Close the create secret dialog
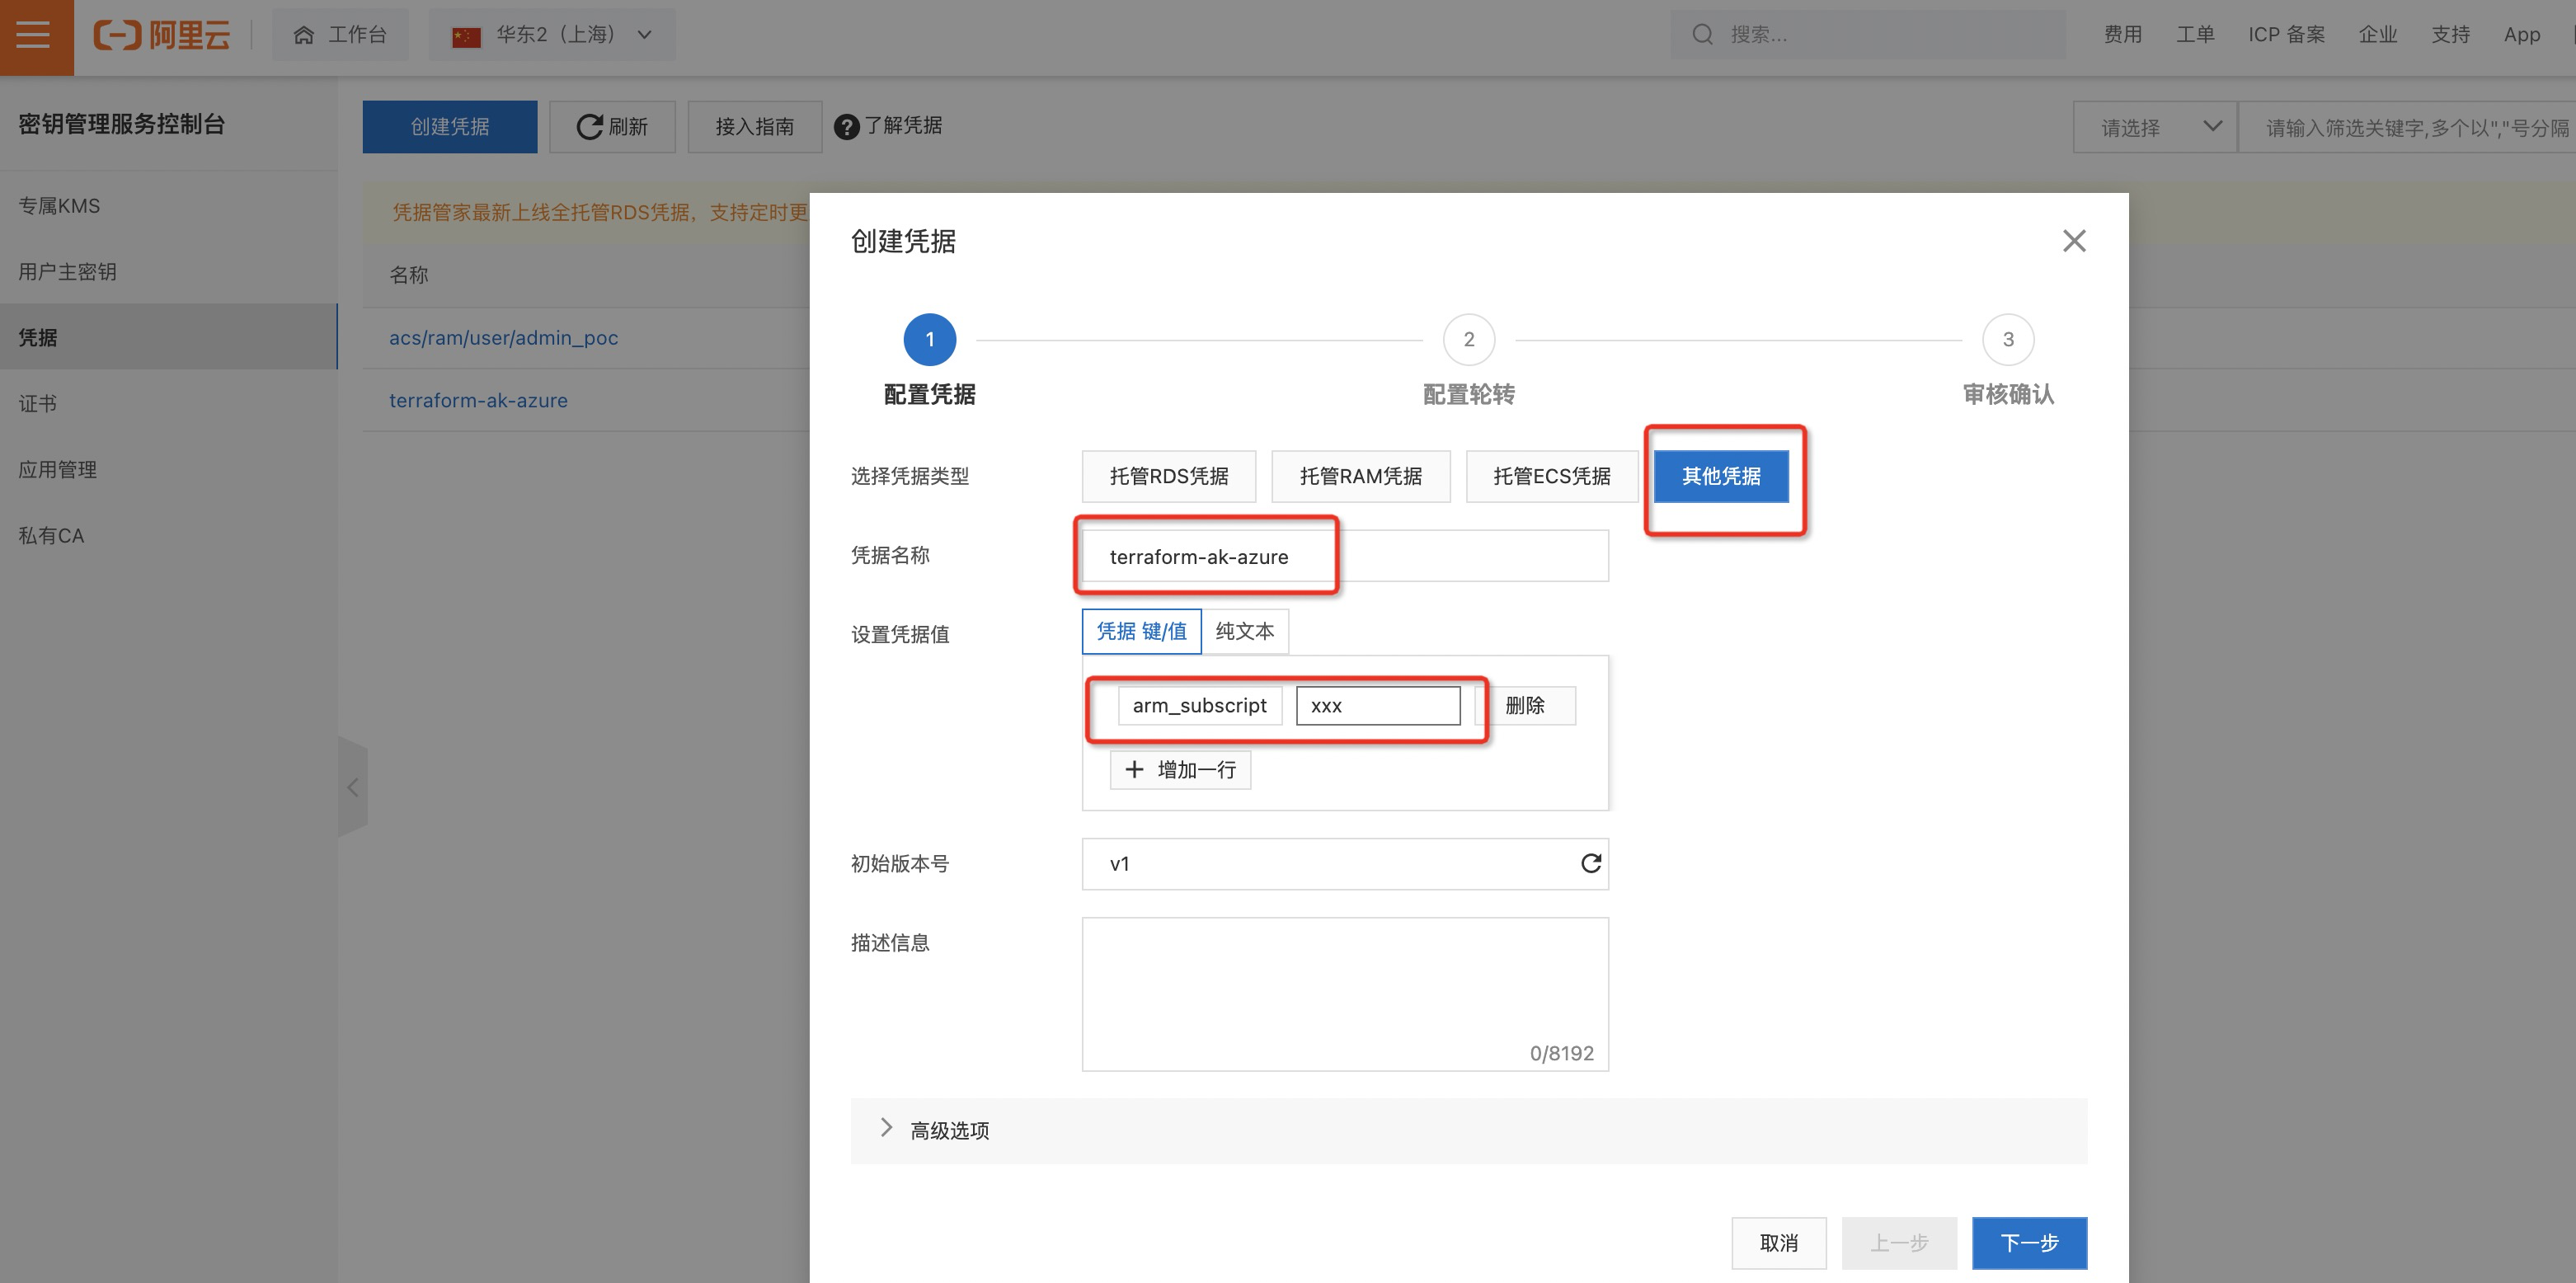Viewport: 2576px width, 1283px height. coord(2074,241)
